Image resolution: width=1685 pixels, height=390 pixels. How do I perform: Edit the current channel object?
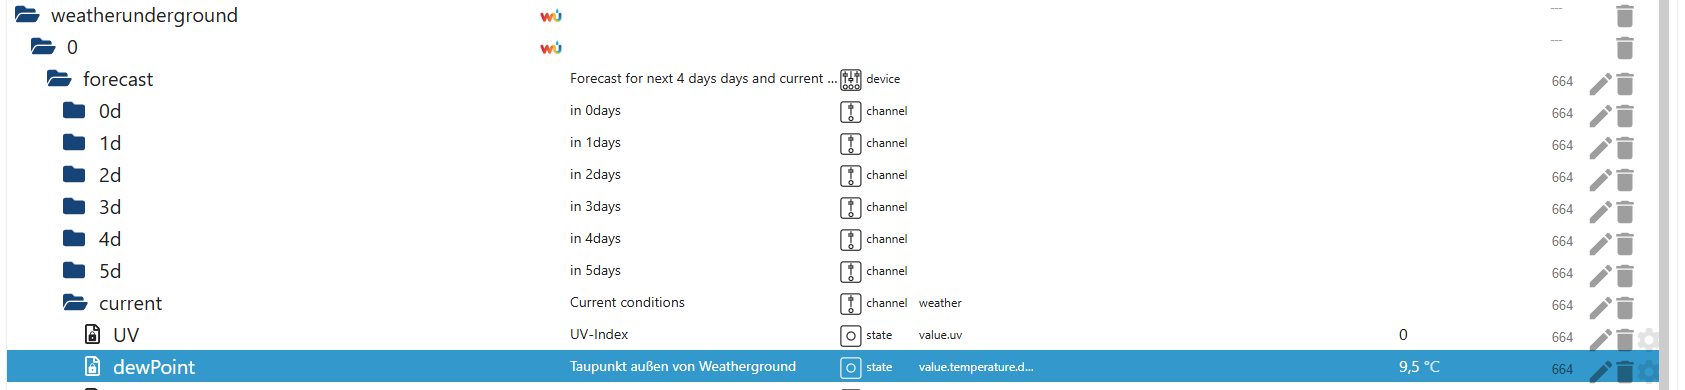(x=1600, y=308)
